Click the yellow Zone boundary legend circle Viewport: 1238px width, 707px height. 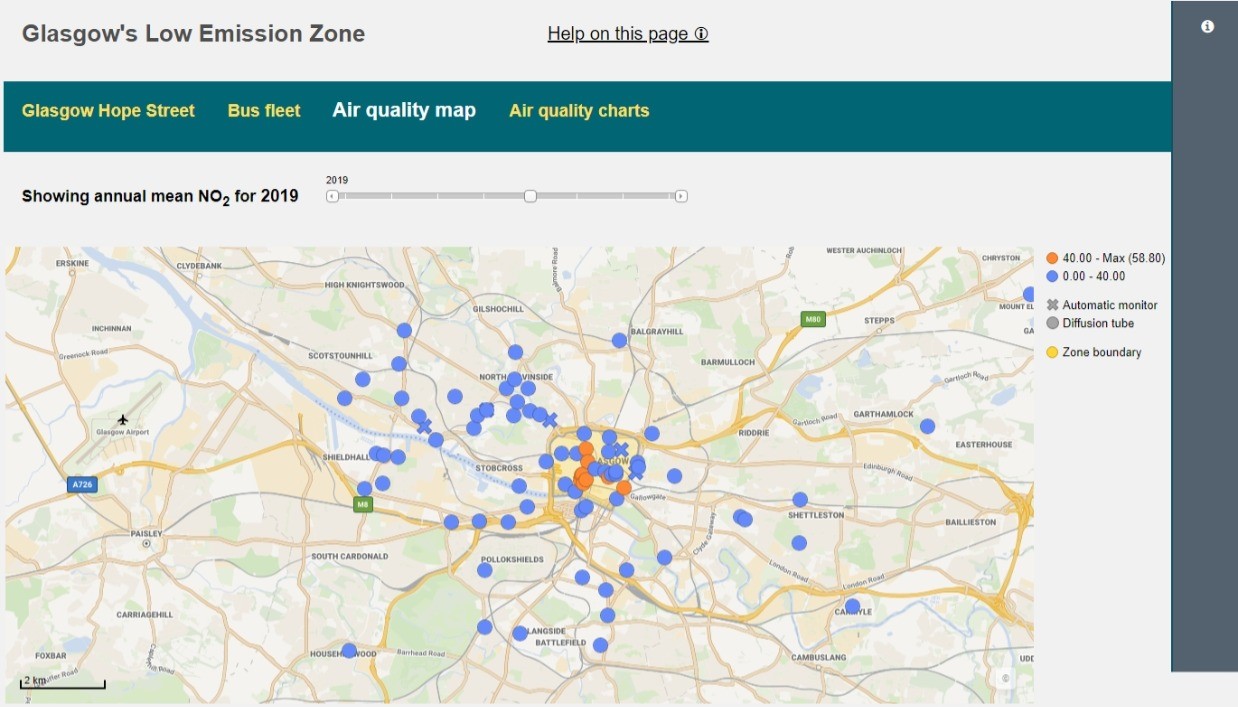pyautogui.click(x=1052, y=352)
